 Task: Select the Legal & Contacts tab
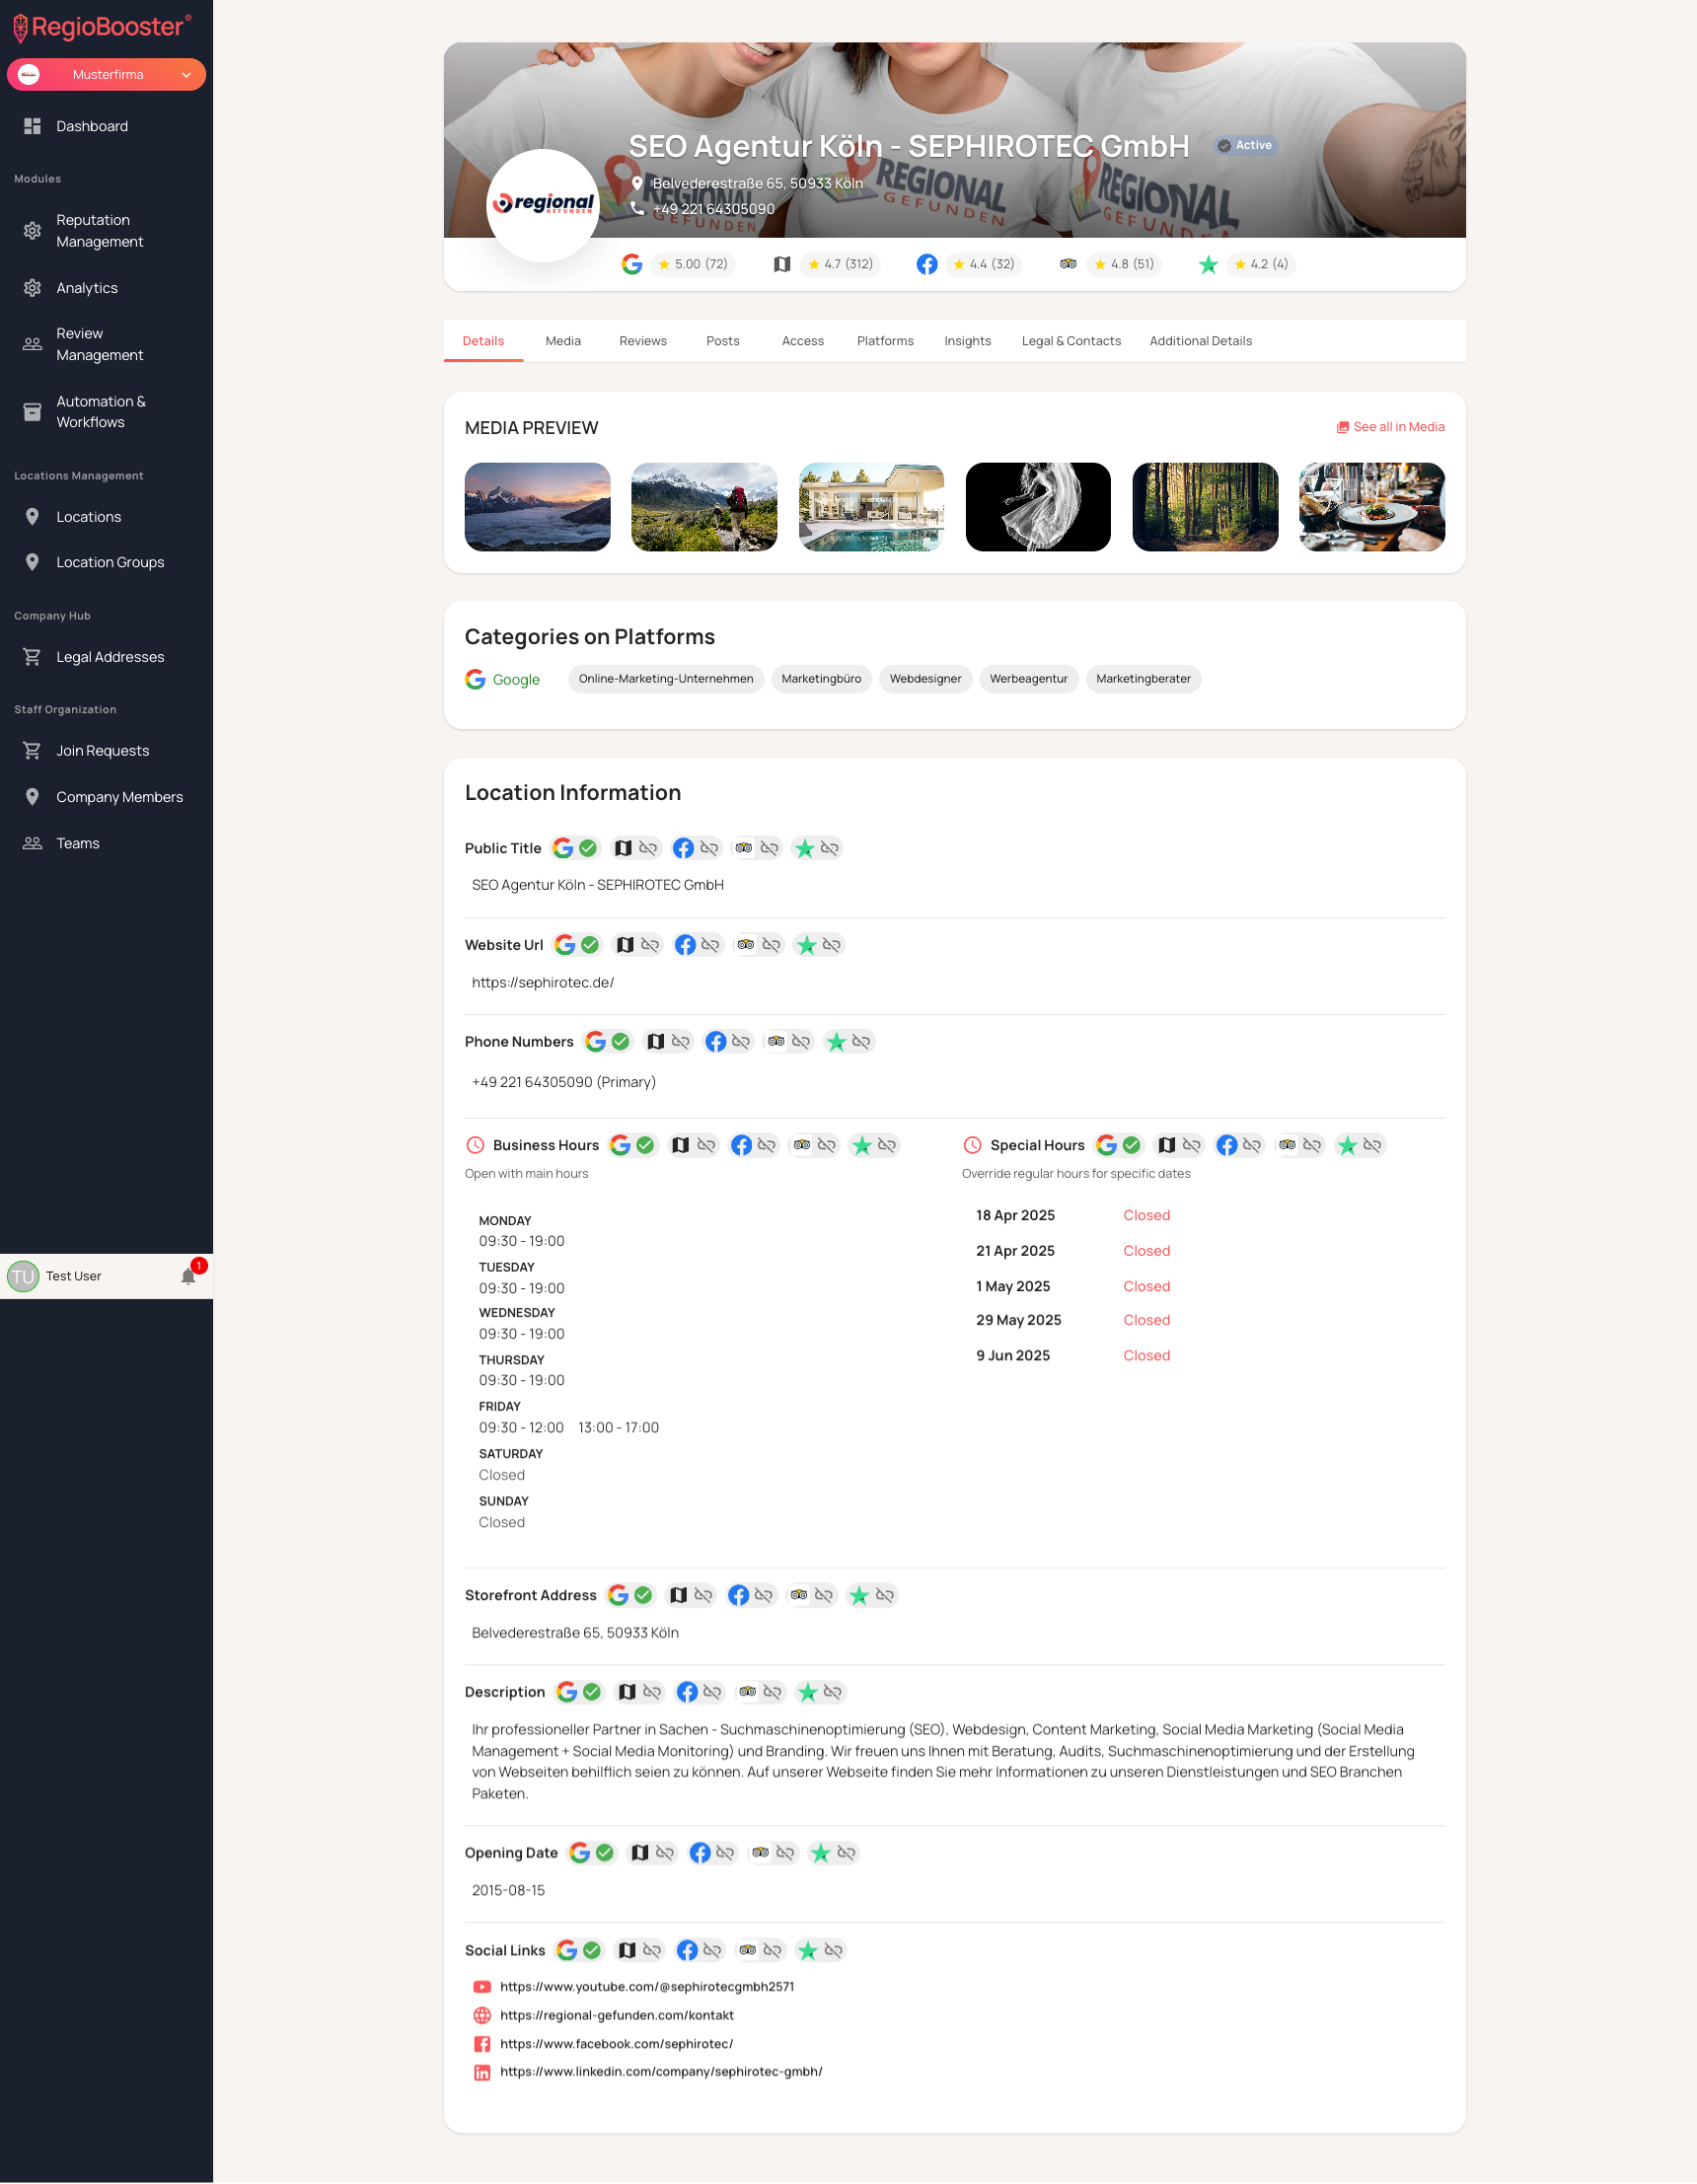pyautogui.click(x=1071, y=341)
